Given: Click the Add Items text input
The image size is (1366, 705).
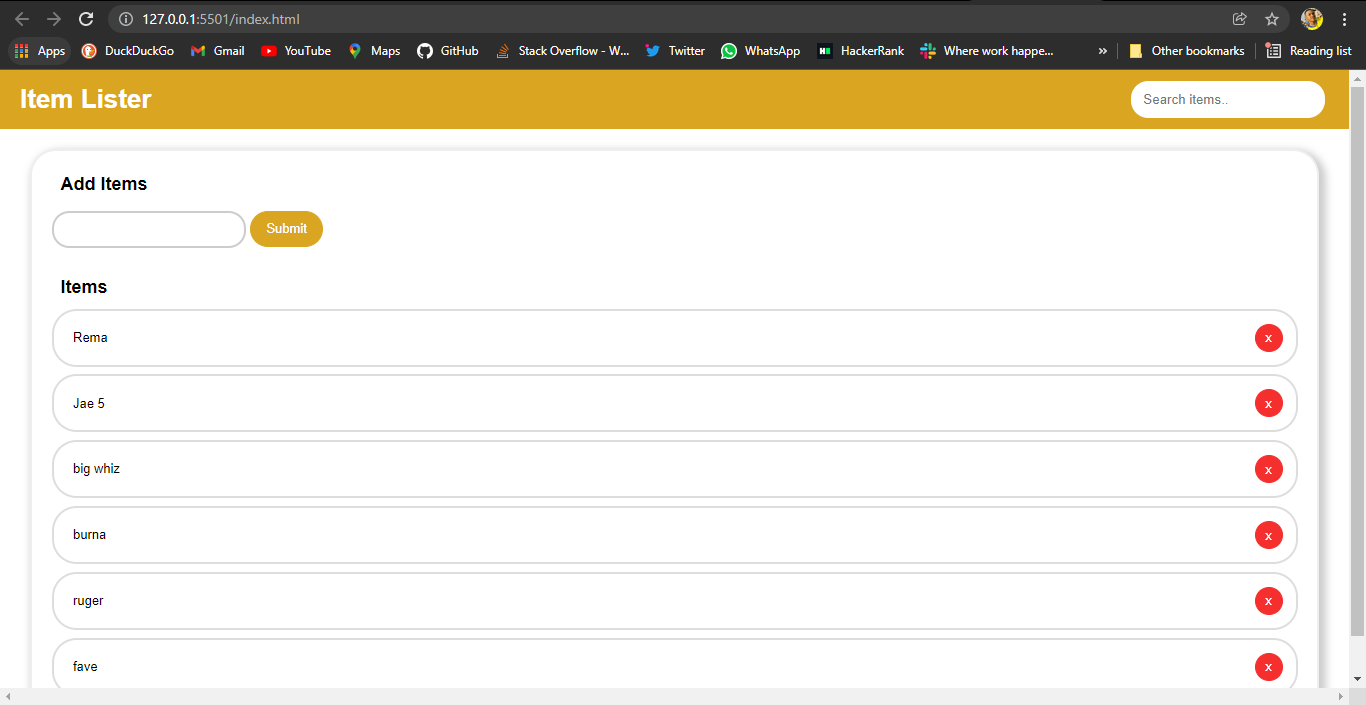Looking at the screenshot, I should 149,229.
